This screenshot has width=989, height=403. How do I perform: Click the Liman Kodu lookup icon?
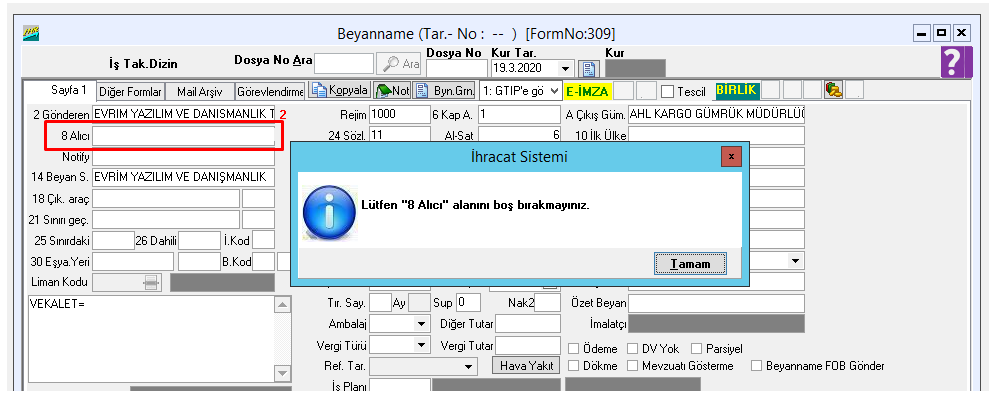pyautogui.click(x=150, y=283)
